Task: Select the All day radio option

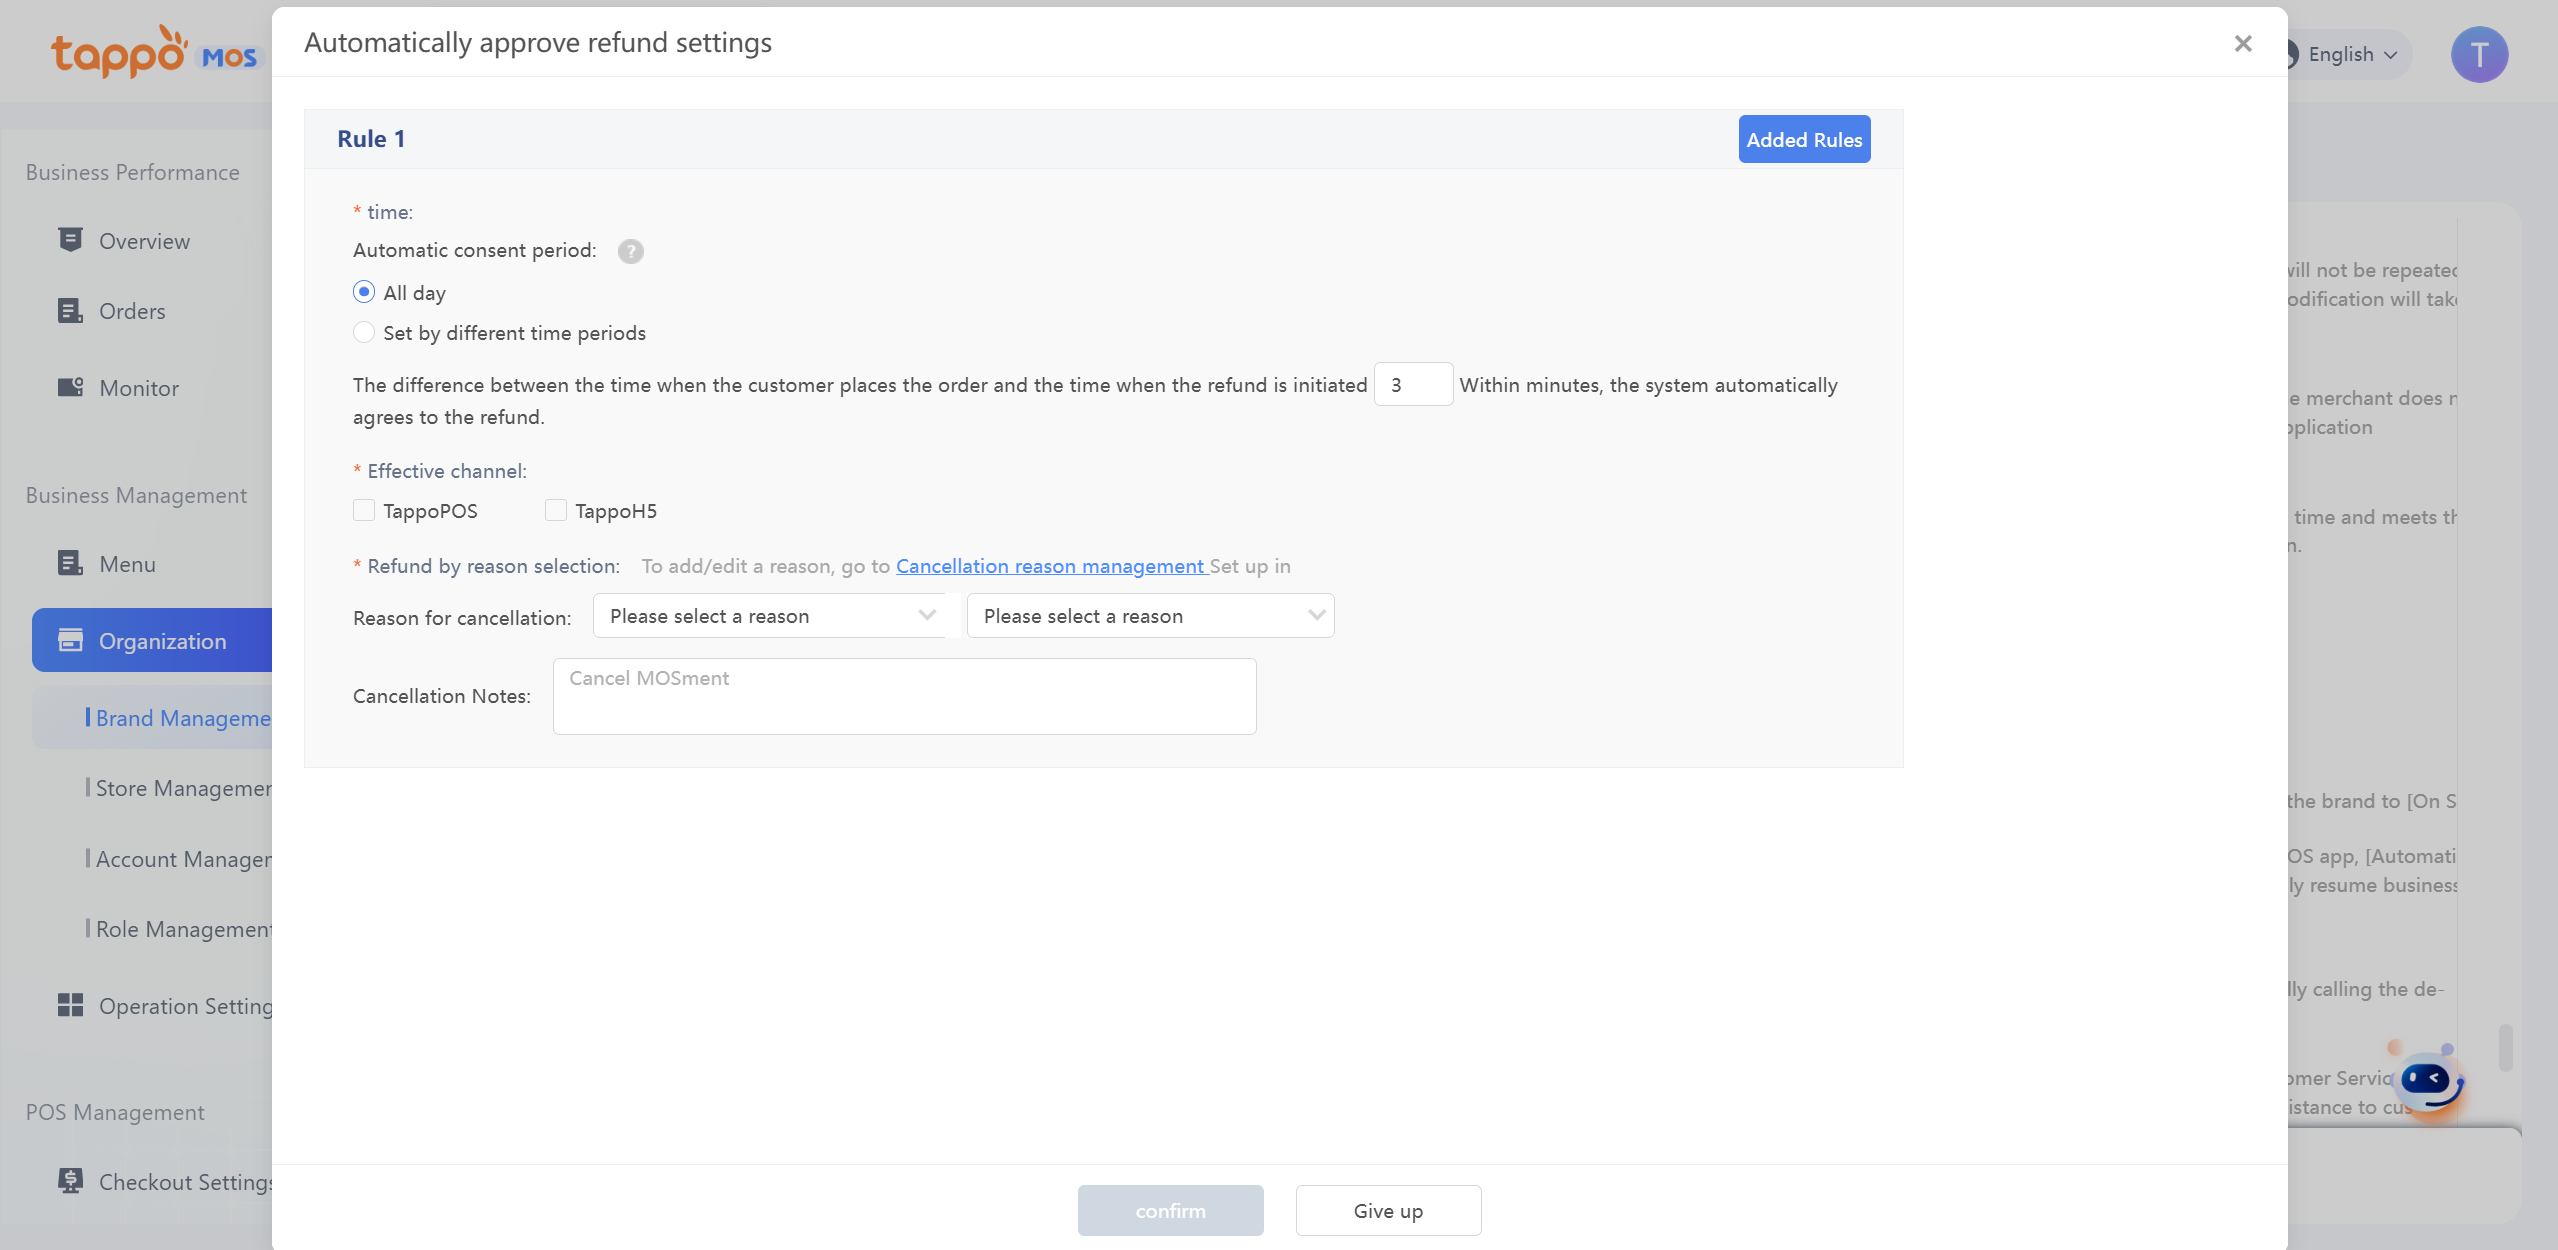Action: [x=364, y=292]
